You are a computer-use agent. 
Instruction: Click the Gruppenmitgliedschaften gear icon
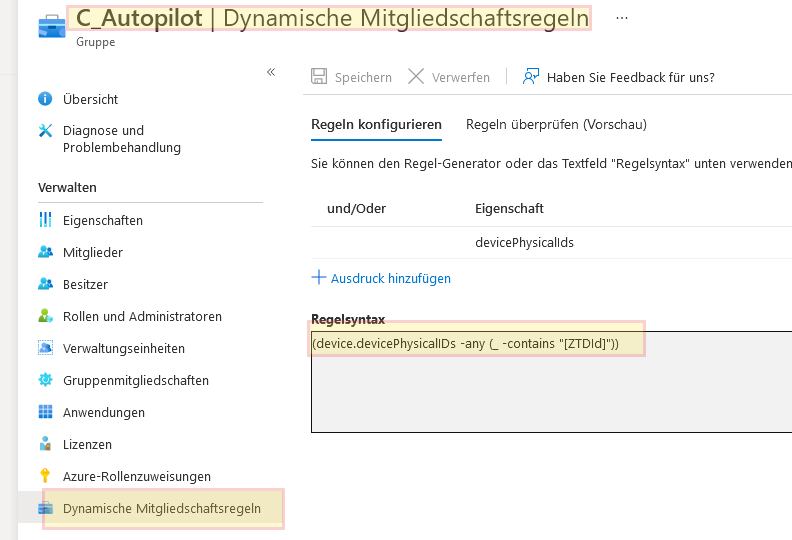click(45, 380)
